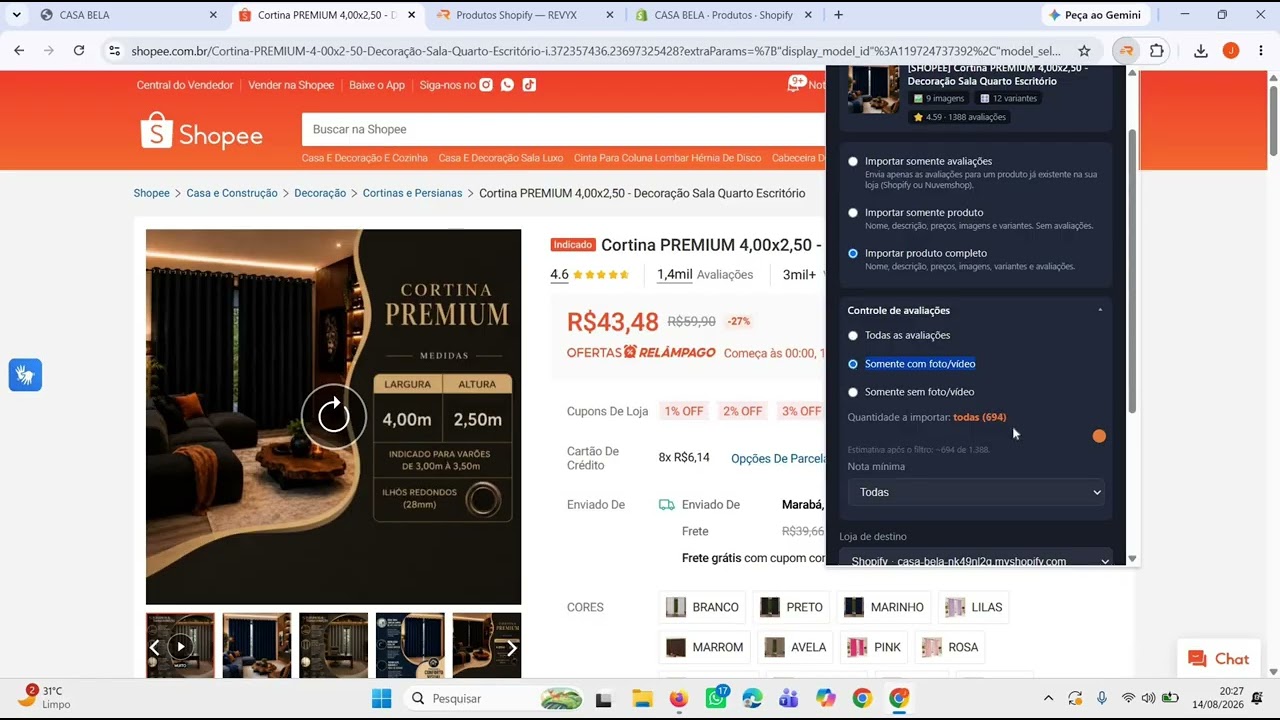Image resolution: width=1280 pixels, height=720 pixels.
Task: Click Opções De Parcelamento link
Action: point(778,458)
